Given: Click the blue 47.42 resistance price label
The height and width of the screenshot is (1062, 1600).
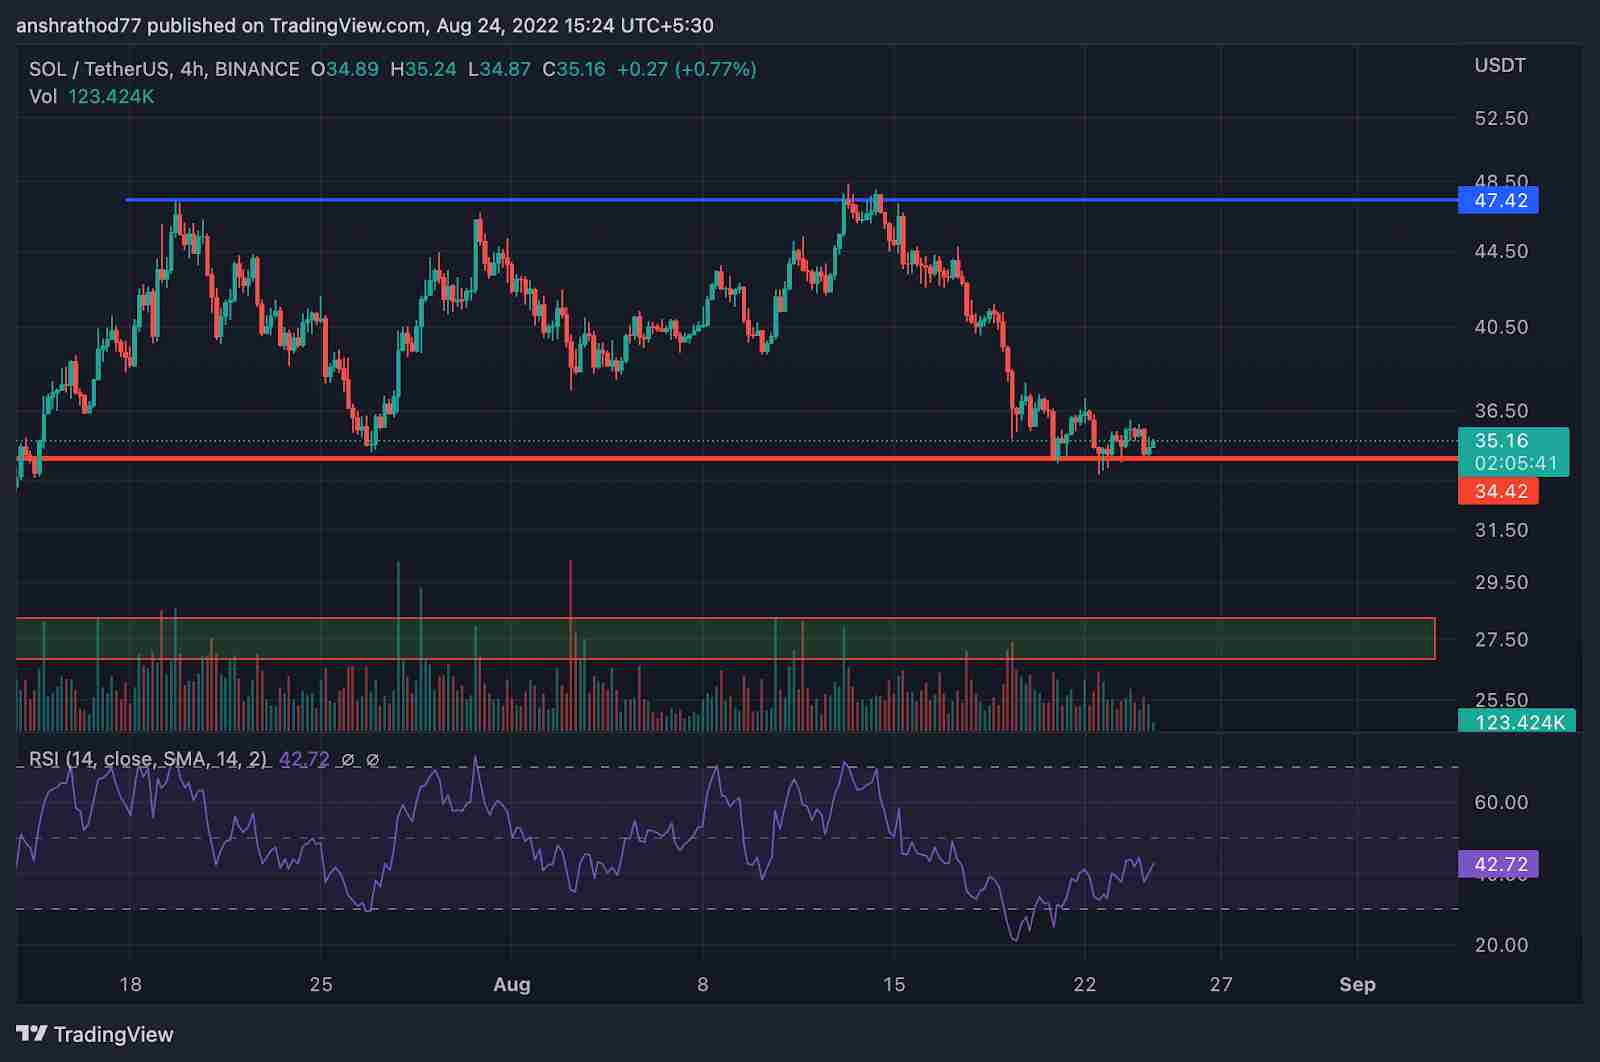Looking at the screenshot, I should [x=1499, y=200].
